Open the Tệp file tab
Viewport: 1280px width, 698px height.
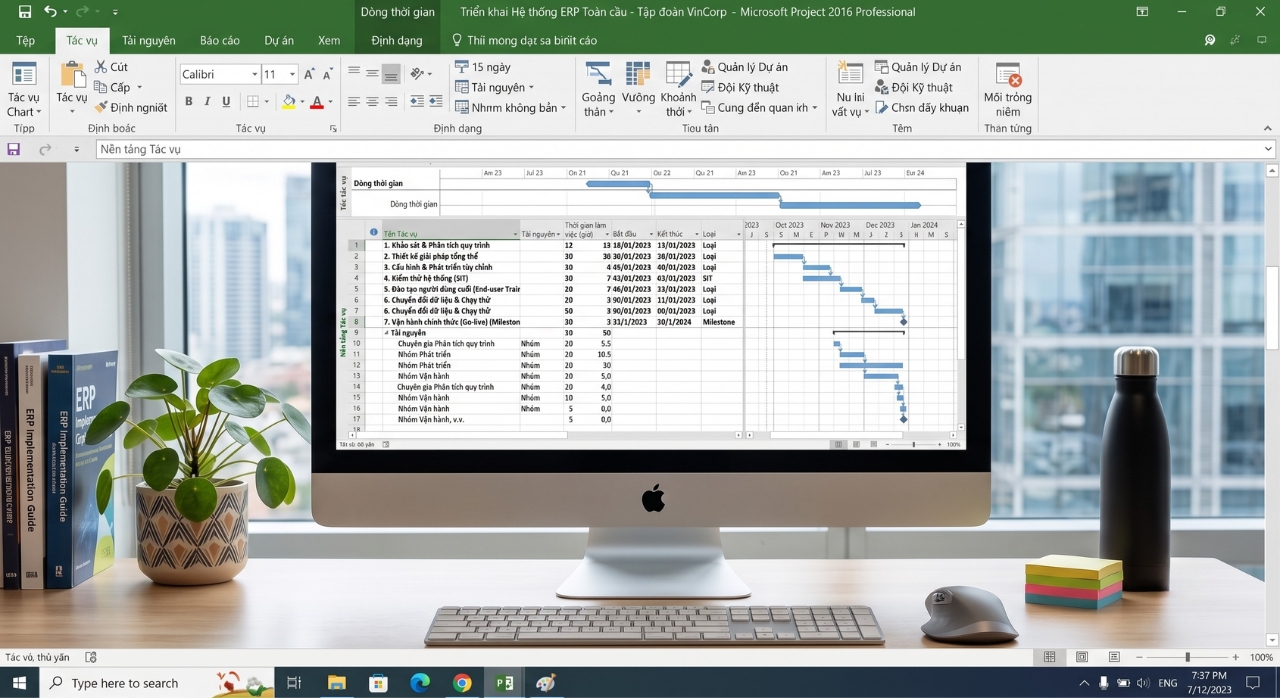(x=25, y=40)
